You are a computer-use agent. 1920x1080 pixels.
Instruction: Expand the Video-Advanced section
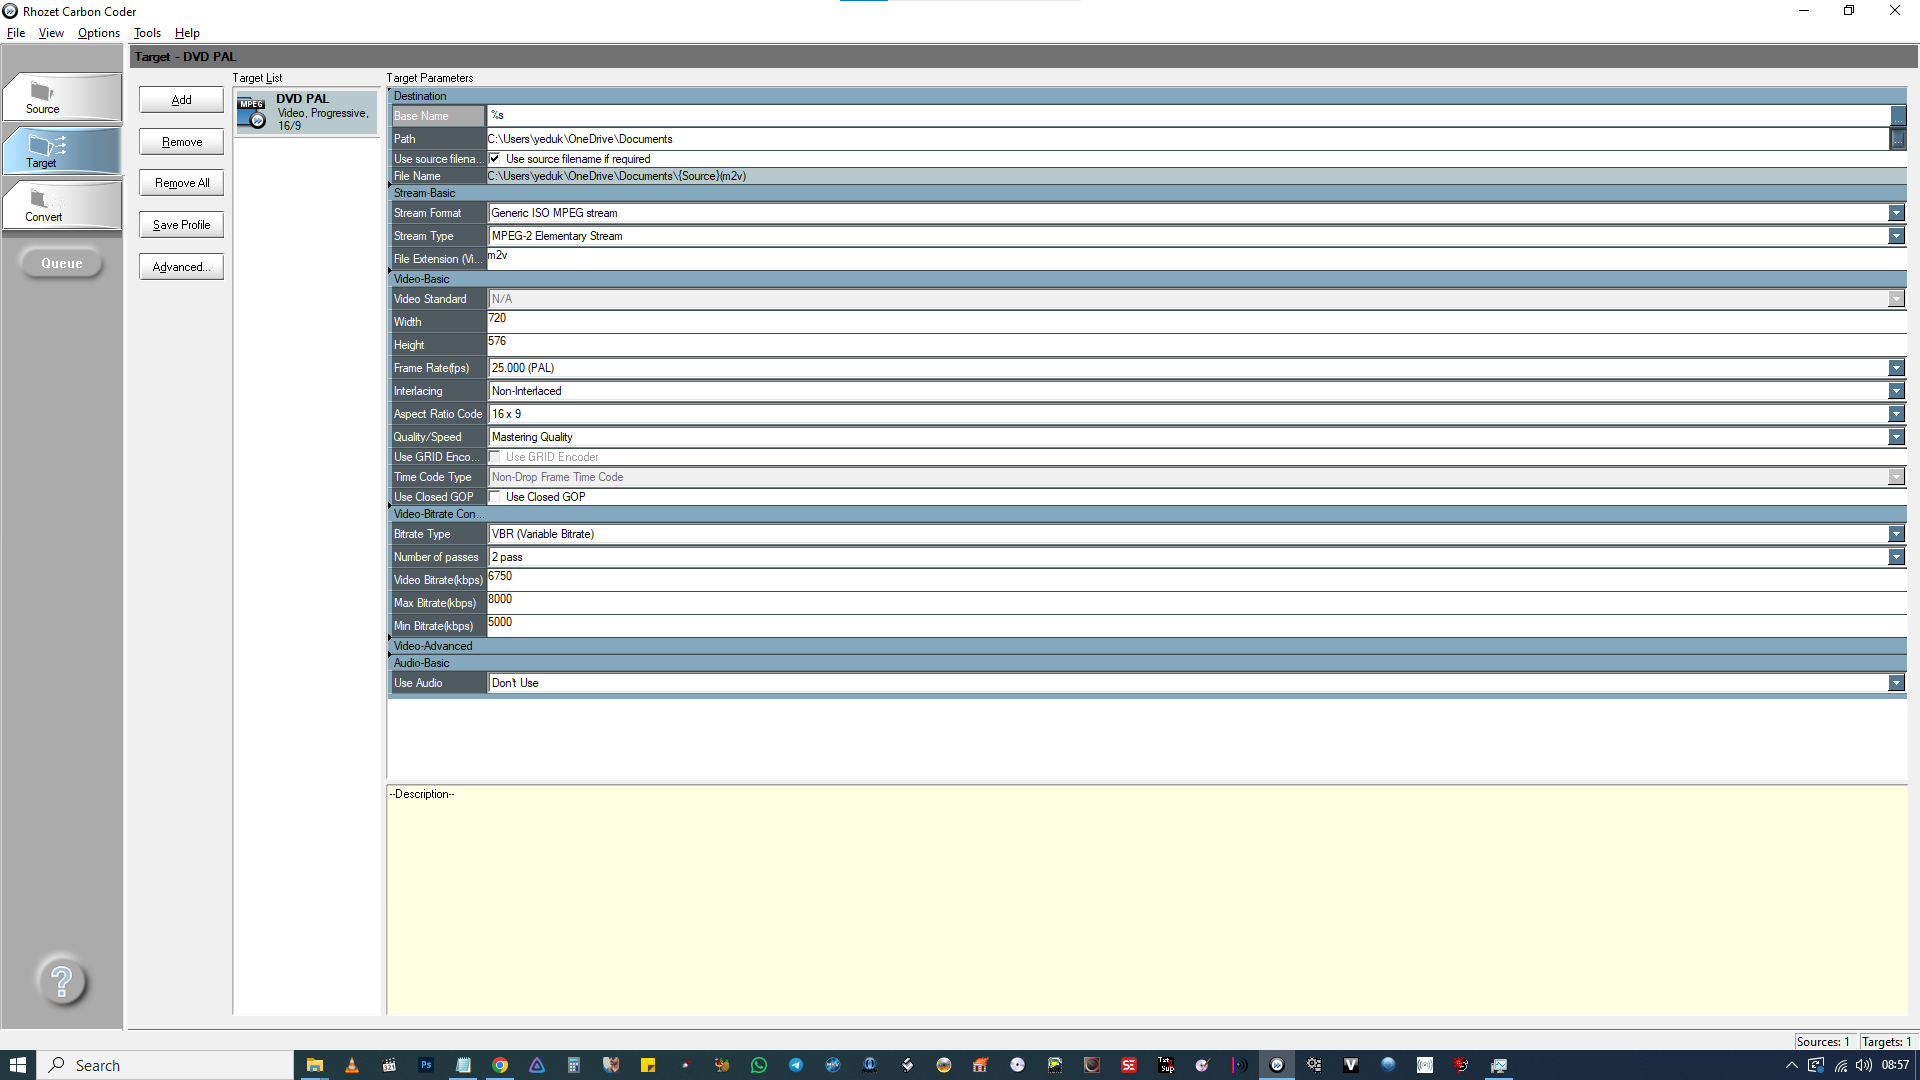click(1147, 646)
